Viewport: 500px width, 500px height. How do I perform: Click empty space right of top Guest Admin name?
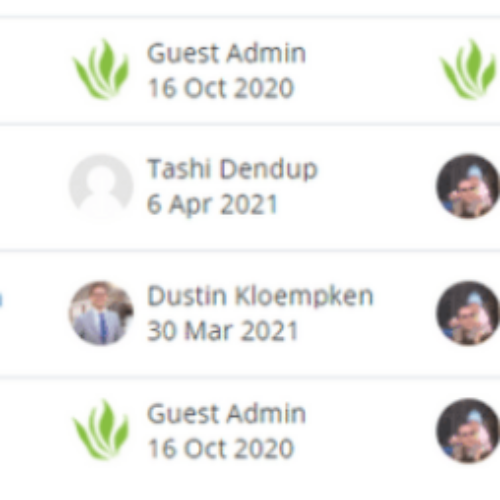[372, 53]
